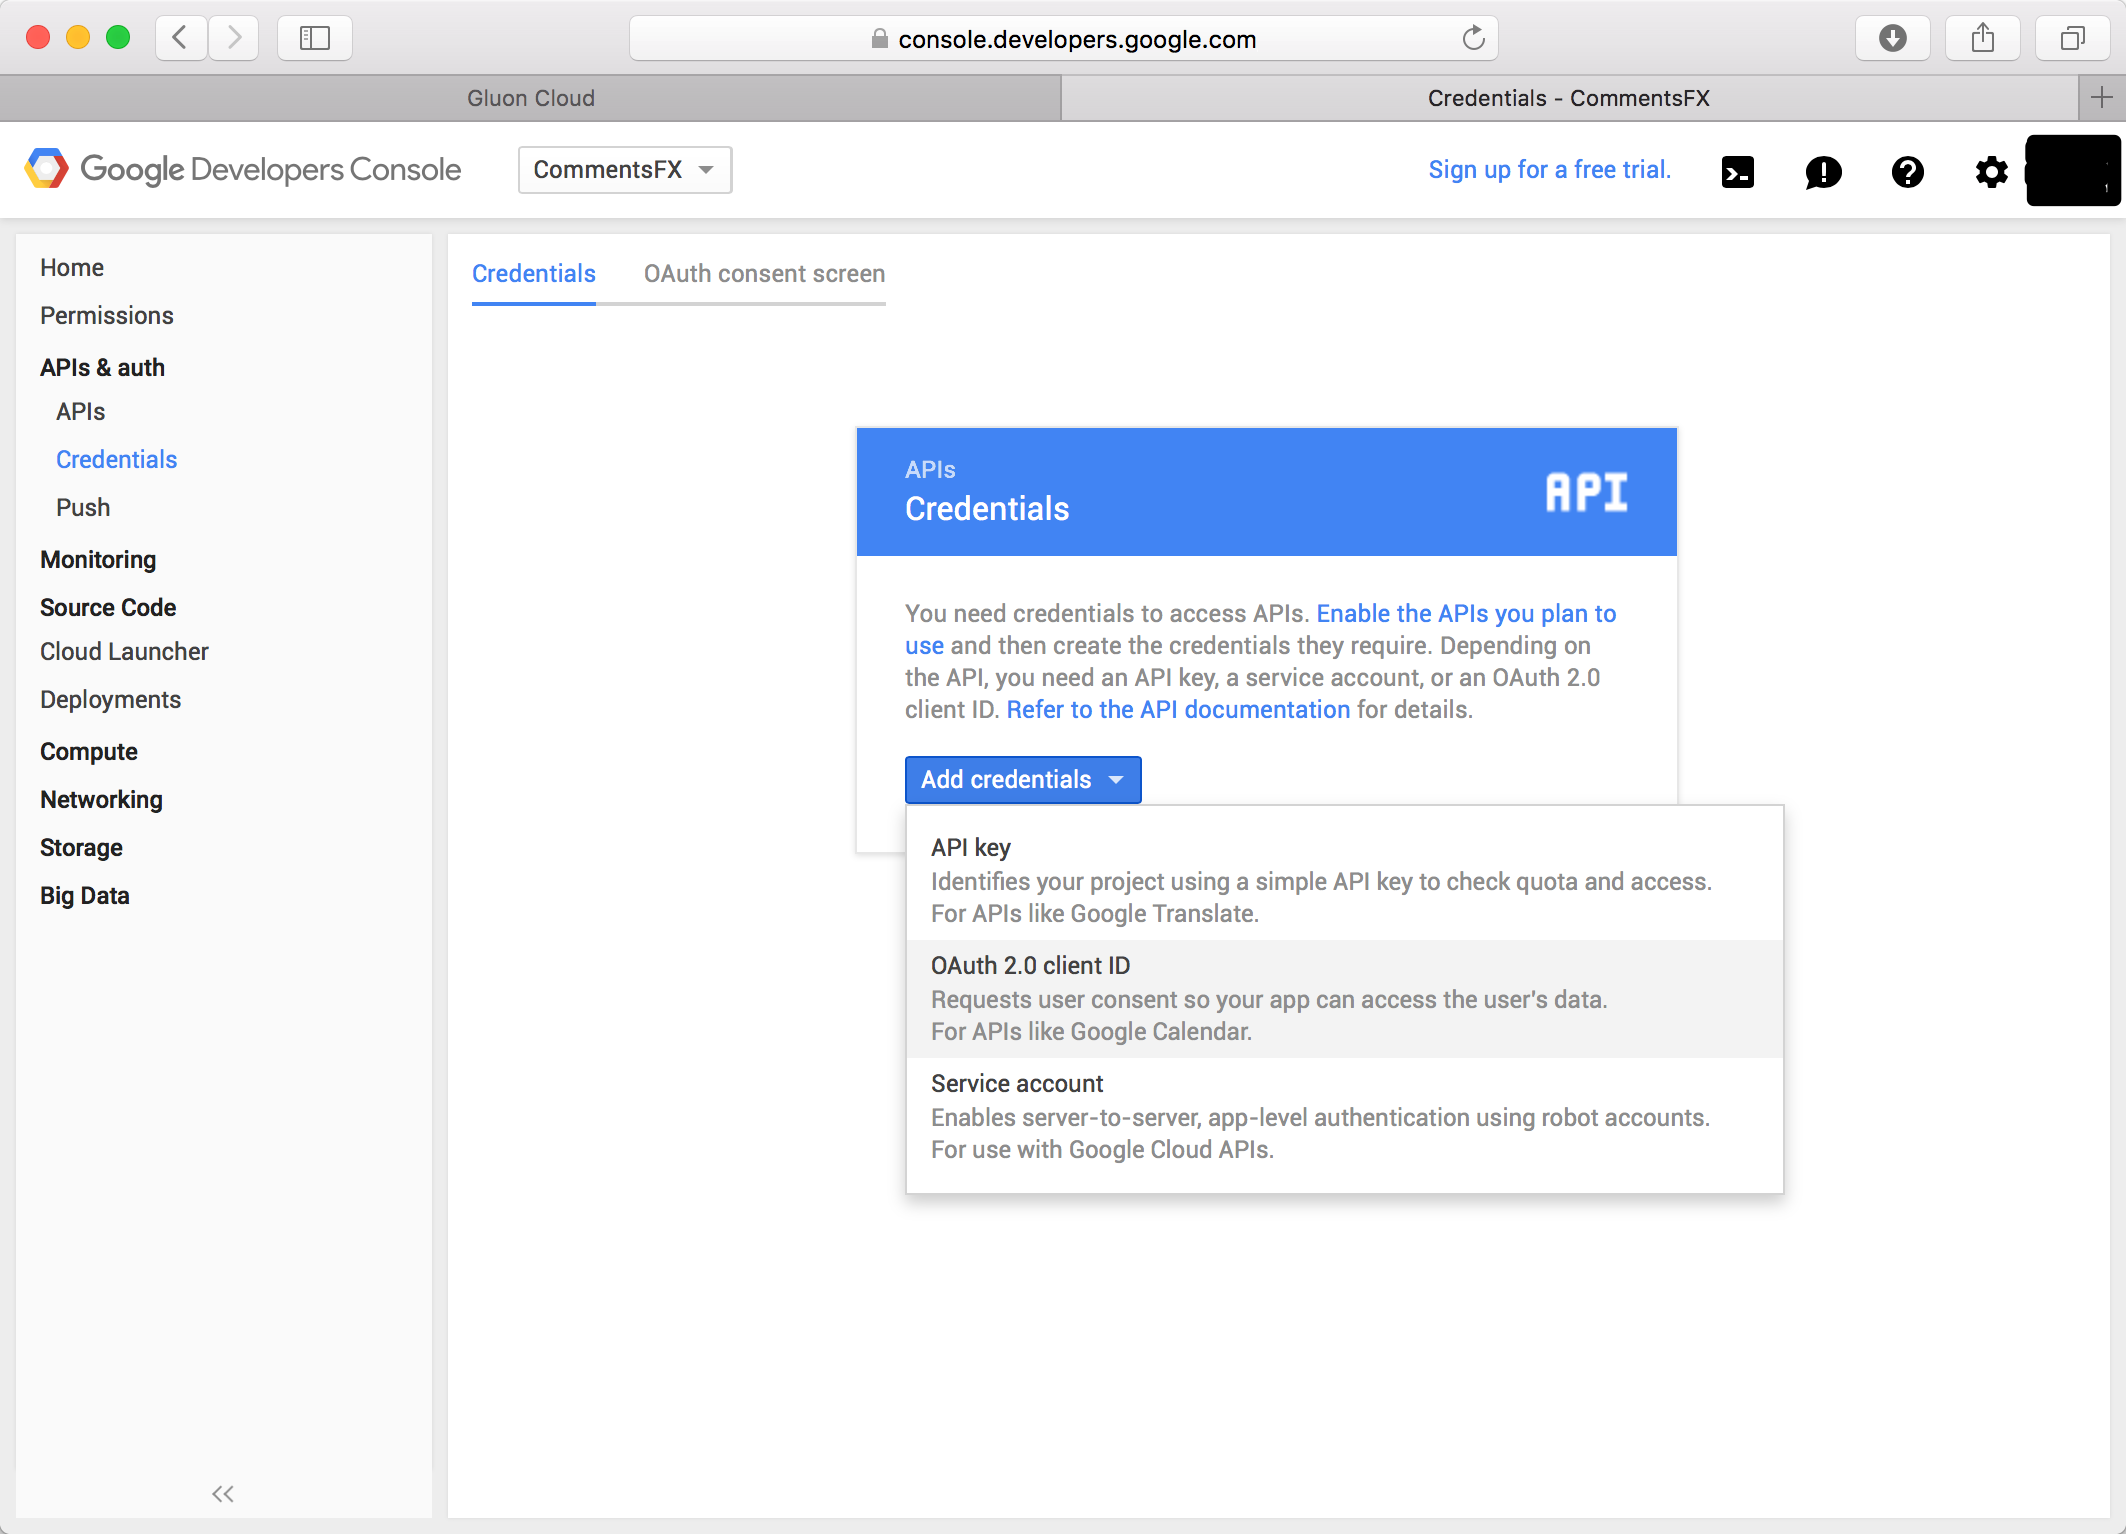Switch to the Gluon Cloud browser tab

tap(530, 98)
